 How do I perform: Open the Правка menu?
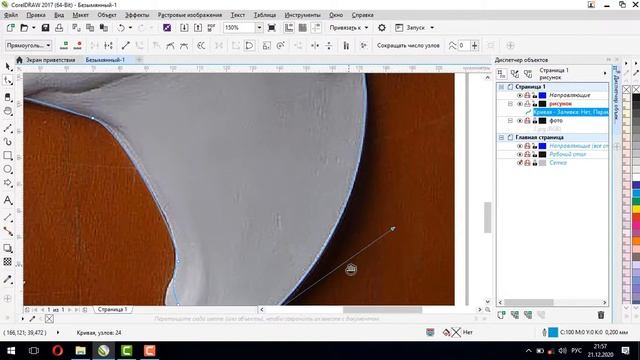(x=36, y=15)
